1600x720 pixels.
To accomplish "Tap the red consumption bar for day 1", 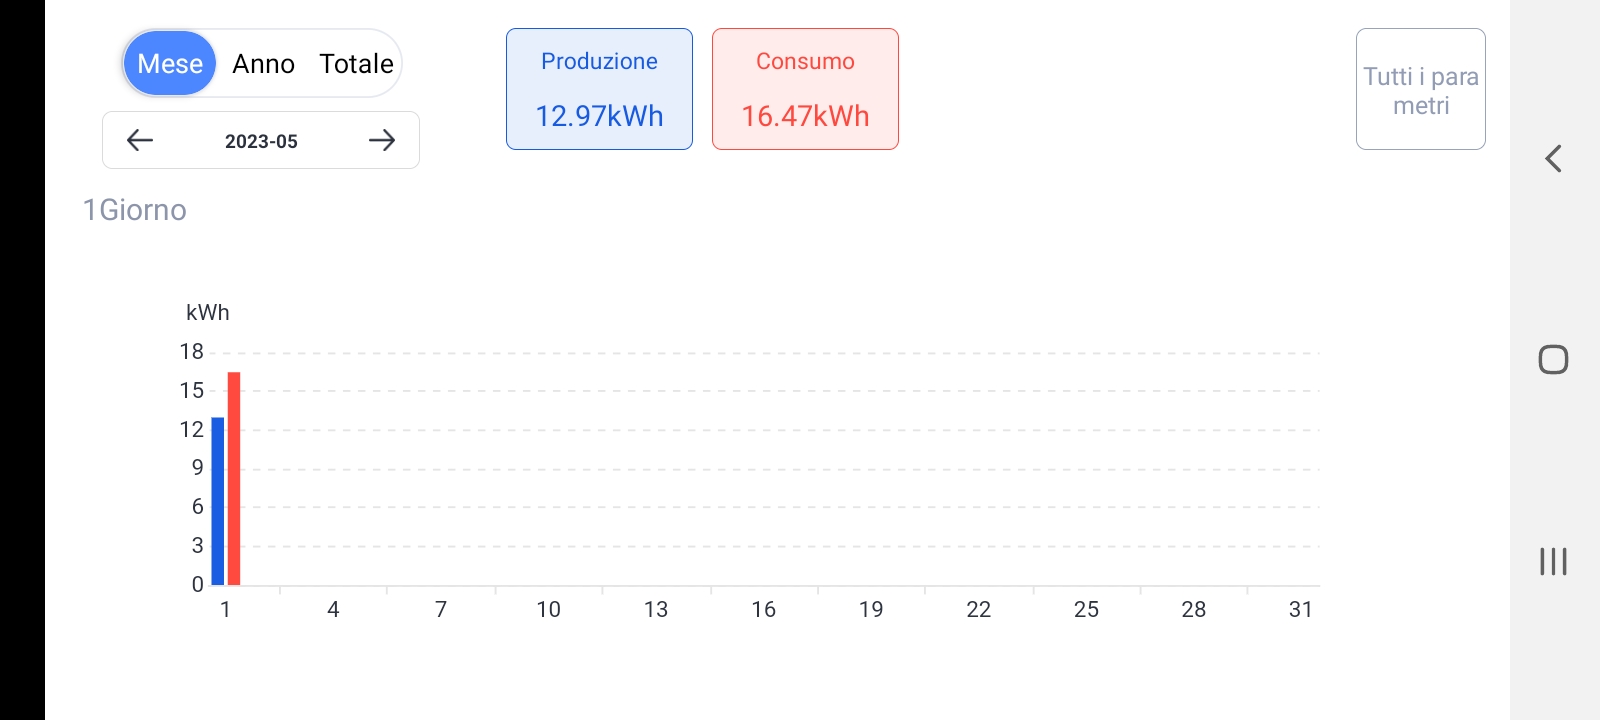I will [x=234, y=478].
